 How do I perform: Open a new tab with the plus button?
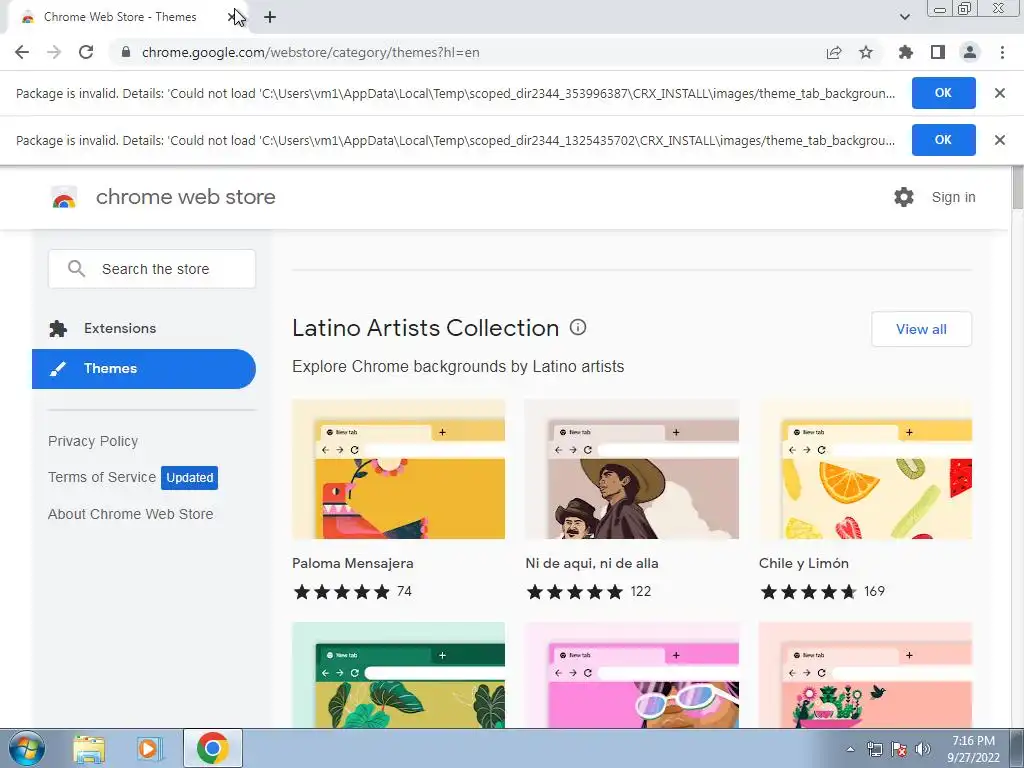coord(270,17)
